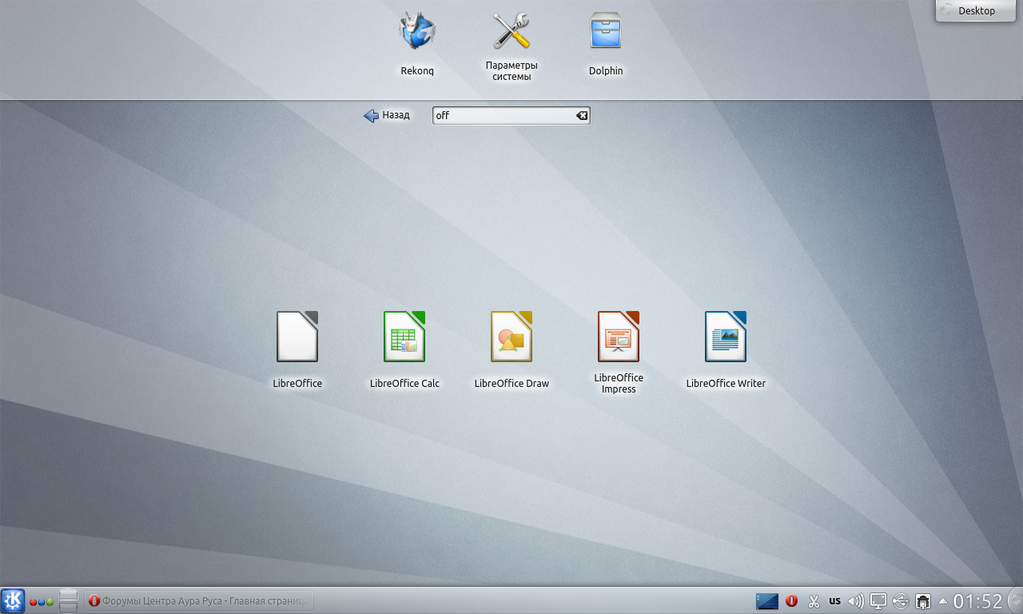1023x614 pixels.
Task: Click the Назад back button
Action: pos(386,115)
